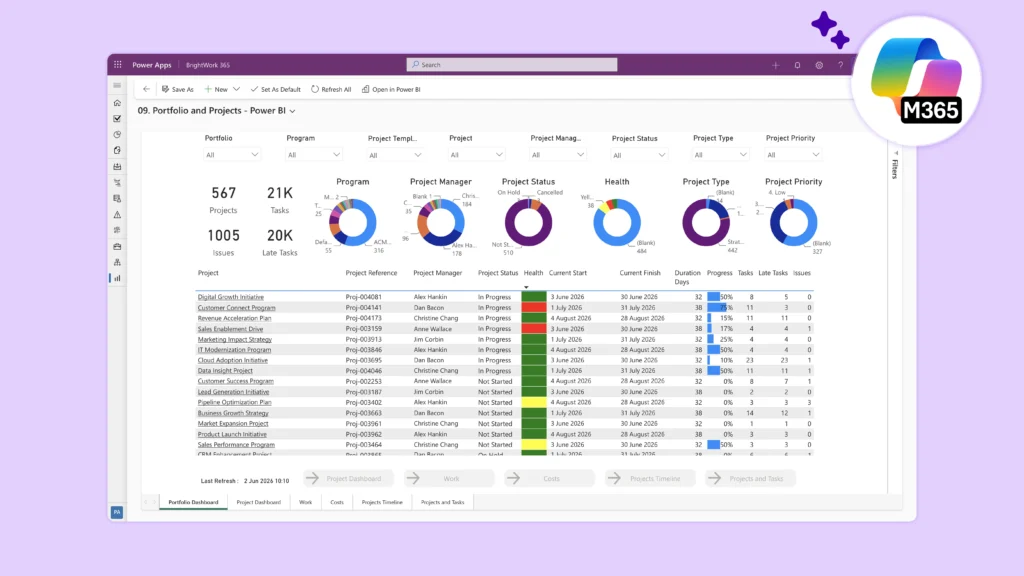
Task: Open the Project Type filter dropdown
Action: 720,155
